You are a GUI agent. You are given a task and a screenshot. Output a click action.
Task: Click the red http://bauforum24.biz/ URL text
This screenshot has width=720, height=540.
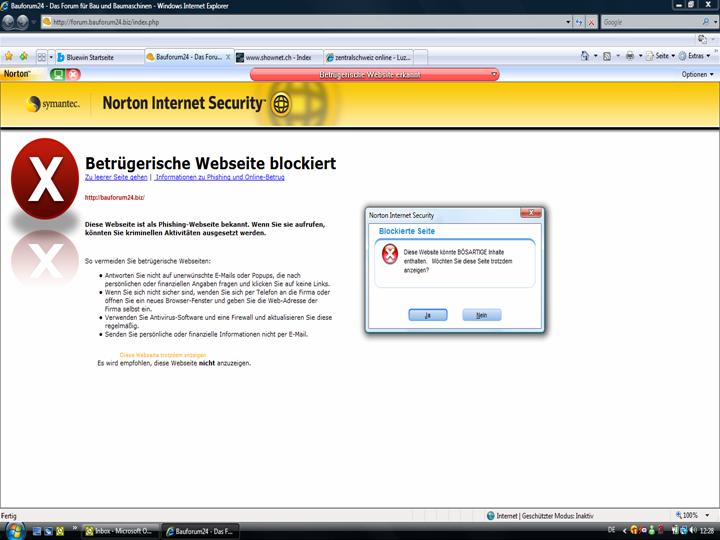click(115, 197)
